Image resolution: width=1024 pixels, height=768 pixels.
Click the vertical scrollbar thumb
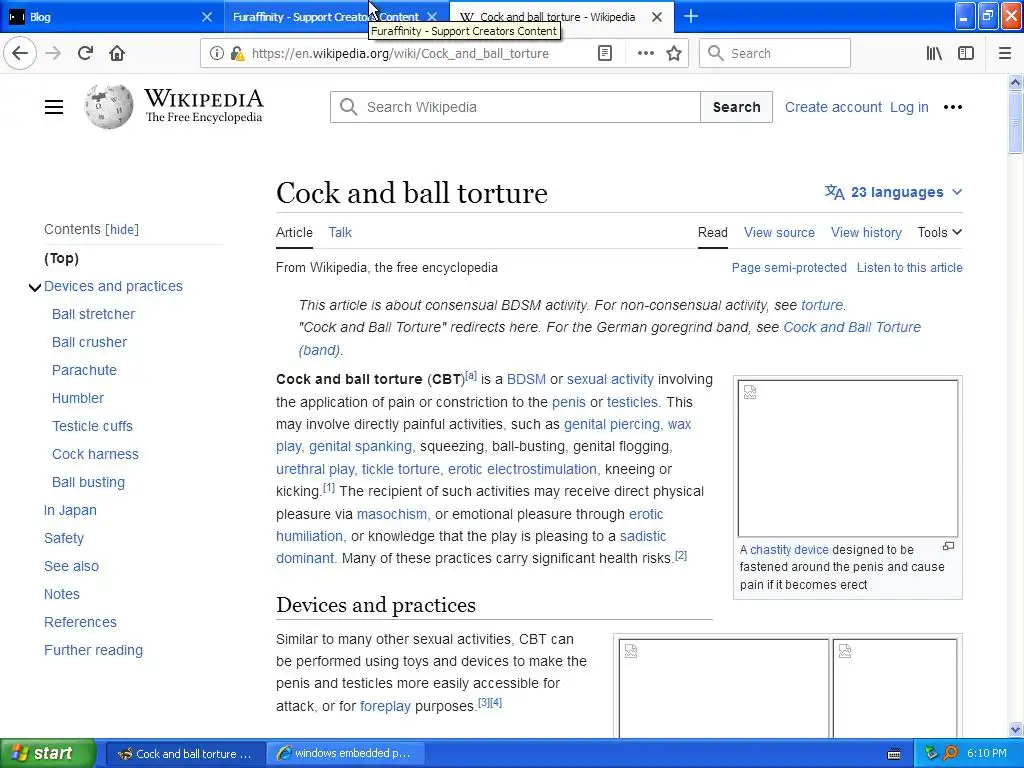point(1015,123)
